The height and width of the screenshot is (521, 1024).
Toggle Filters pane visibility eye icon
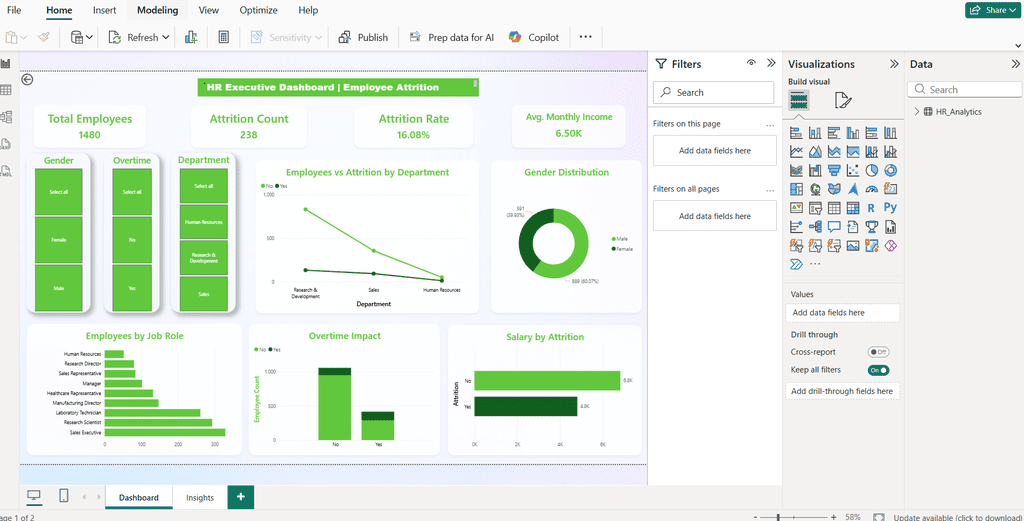pos(752,63)
